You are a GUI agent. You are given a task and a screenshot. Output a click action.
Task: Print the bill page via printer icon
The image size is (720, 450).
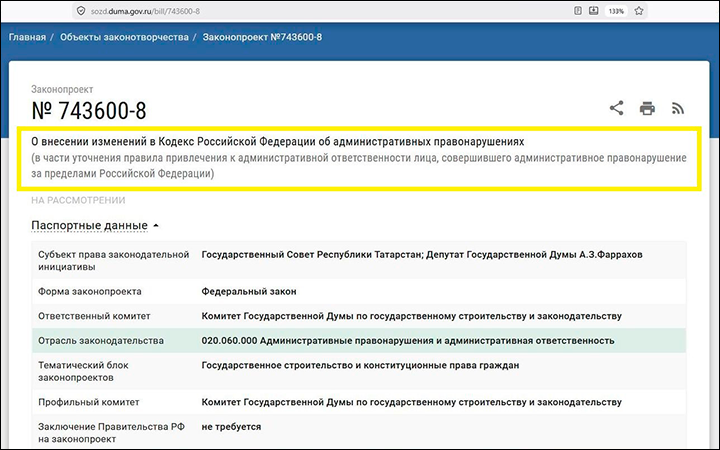[647, 108]
